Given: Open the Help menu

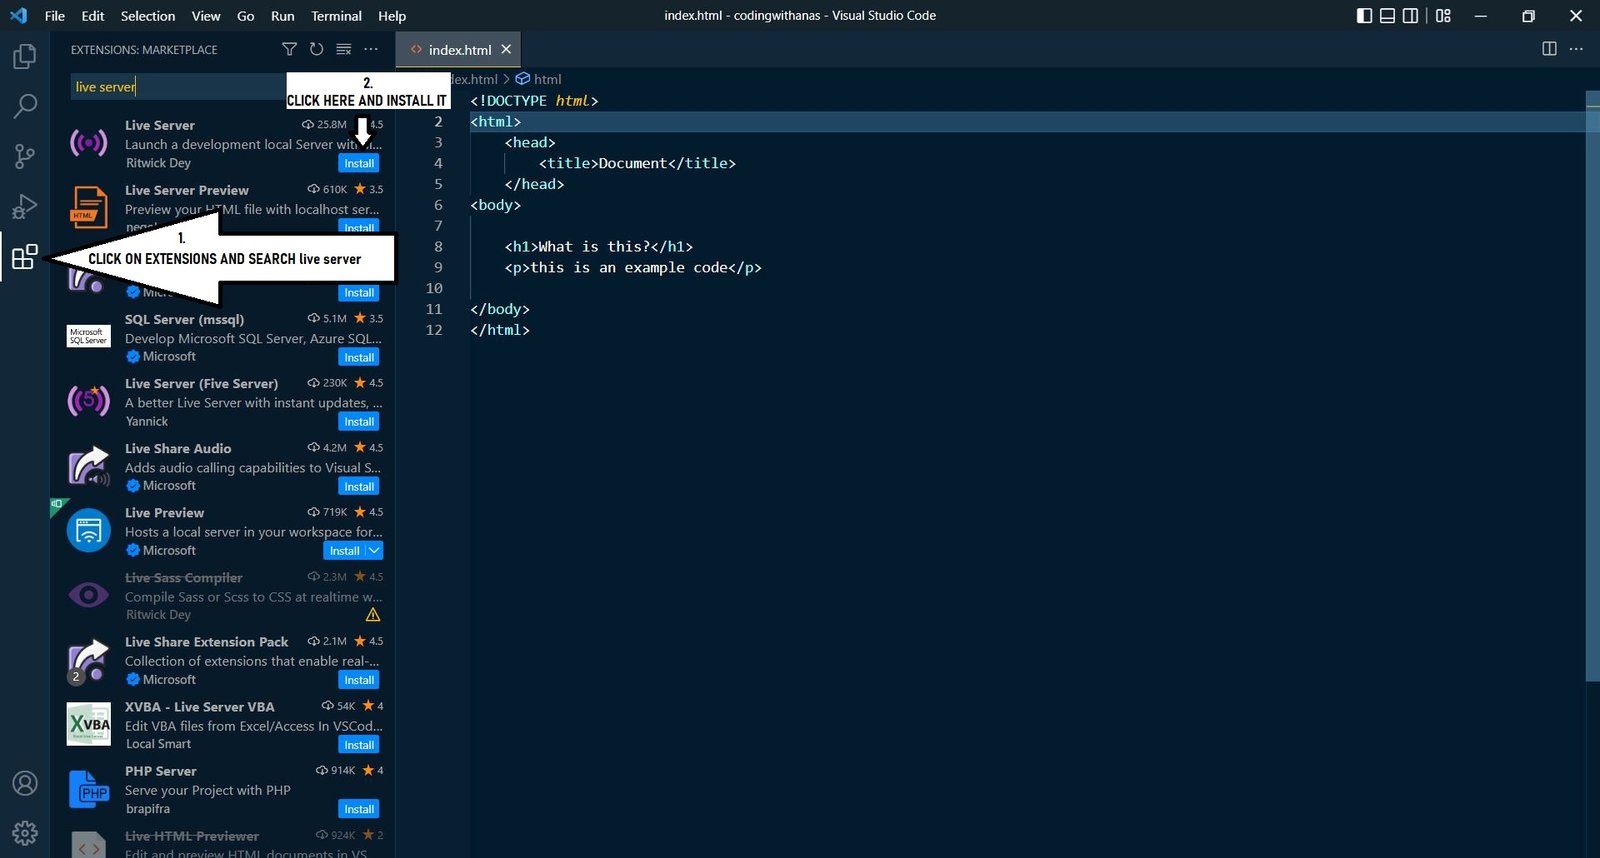Looking at the screenshot, I should (x=392, y=16).
